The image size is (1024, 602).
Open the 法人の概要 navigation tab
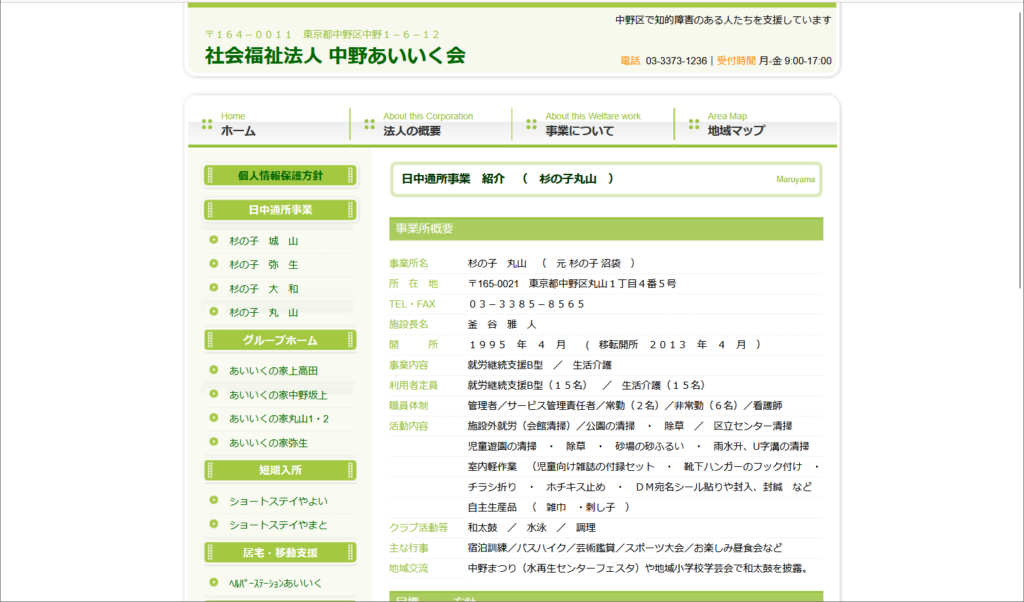pyautogui.click(x=412, y=131)
